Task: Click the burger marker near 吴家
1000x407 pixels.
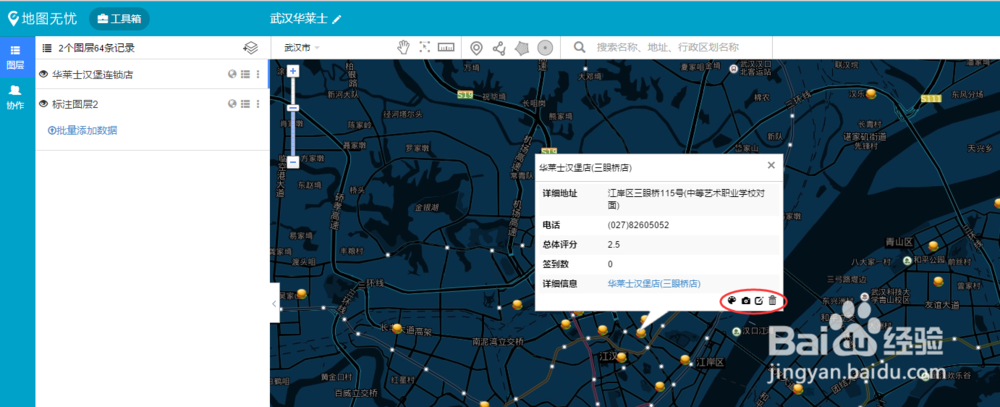Action: [x=302, y=294]
